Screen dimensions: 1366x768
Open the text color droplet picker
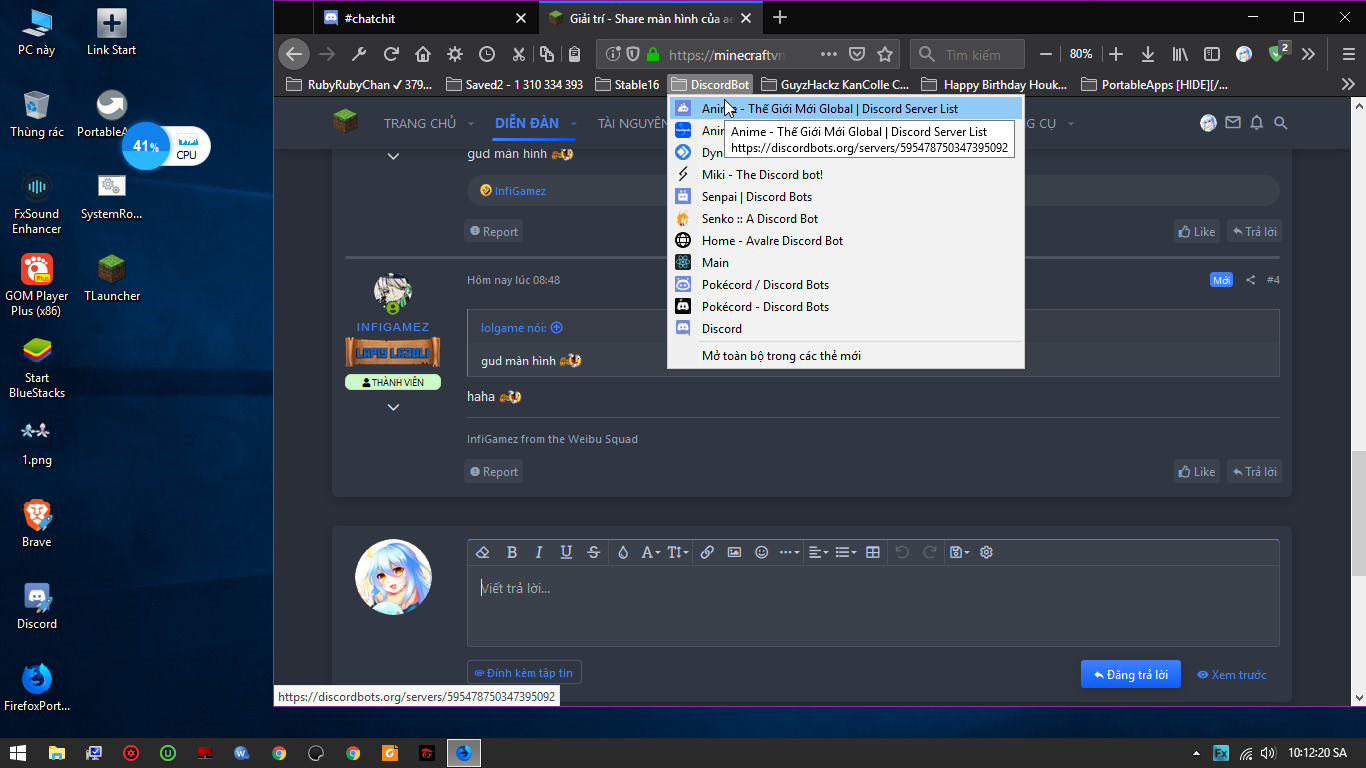[622, 552]
